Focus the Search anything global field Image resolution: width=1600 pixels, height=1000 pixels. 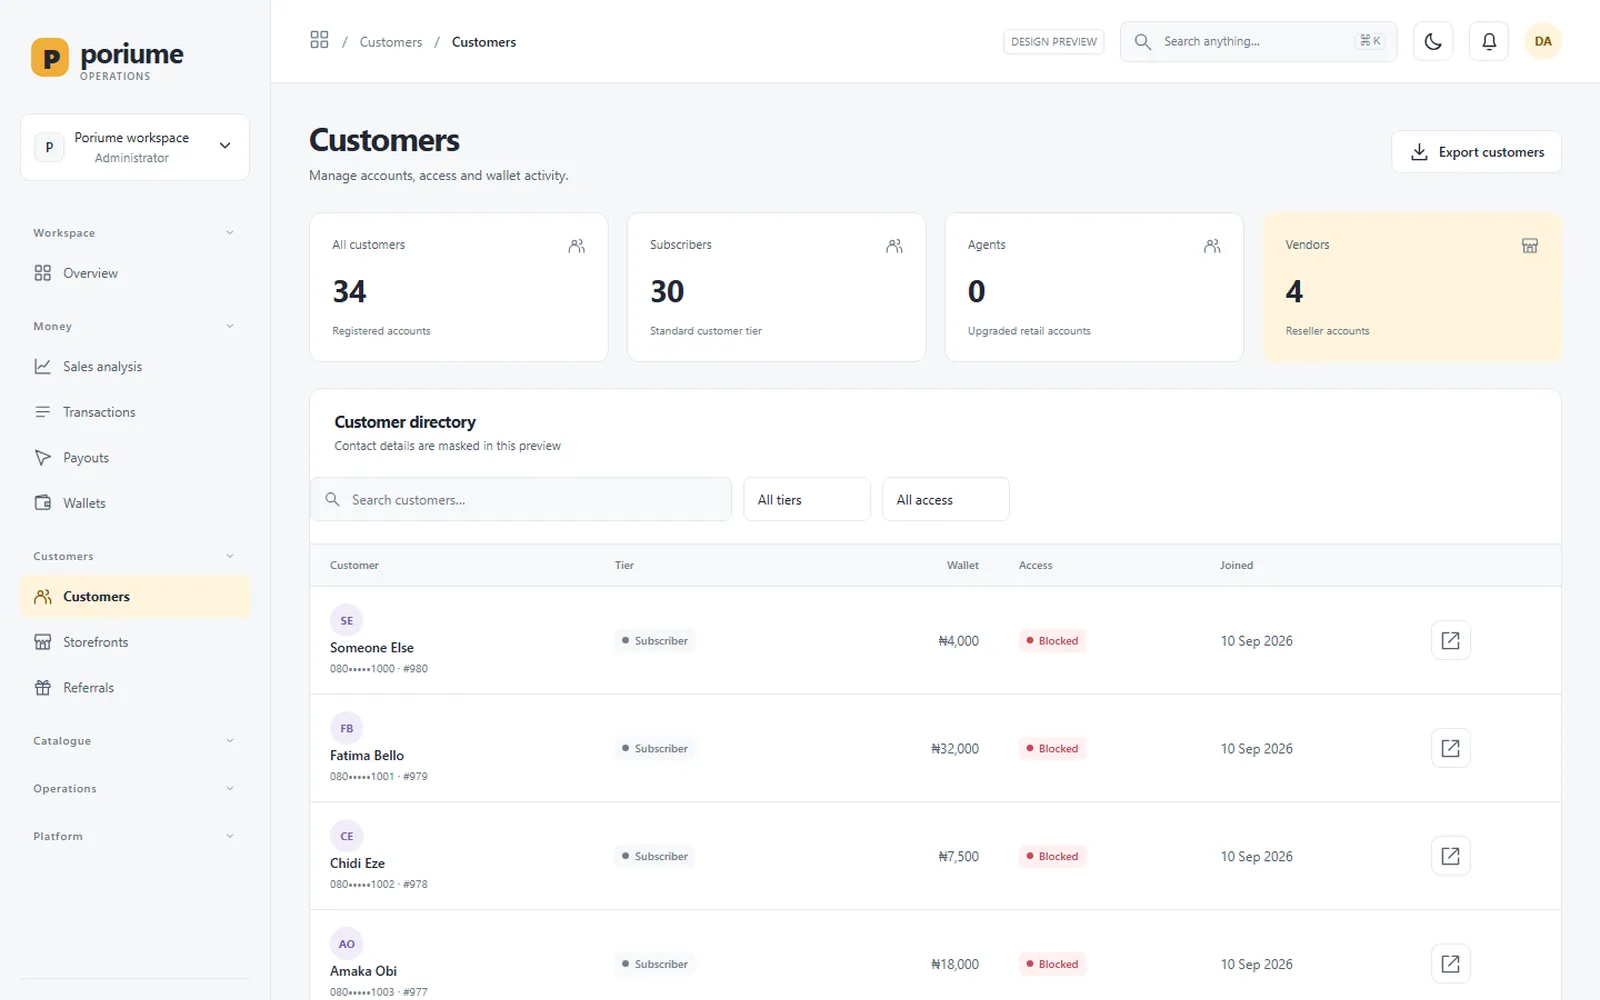tap(1258, 41)
